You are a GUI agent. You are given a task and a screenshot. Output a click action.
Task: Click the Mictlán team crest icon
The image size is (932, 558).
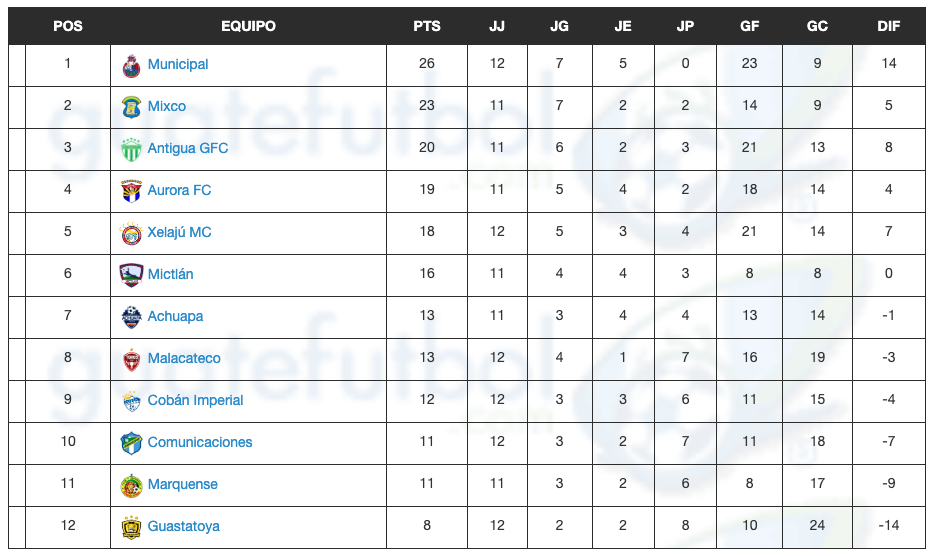[x=131, y=275]
